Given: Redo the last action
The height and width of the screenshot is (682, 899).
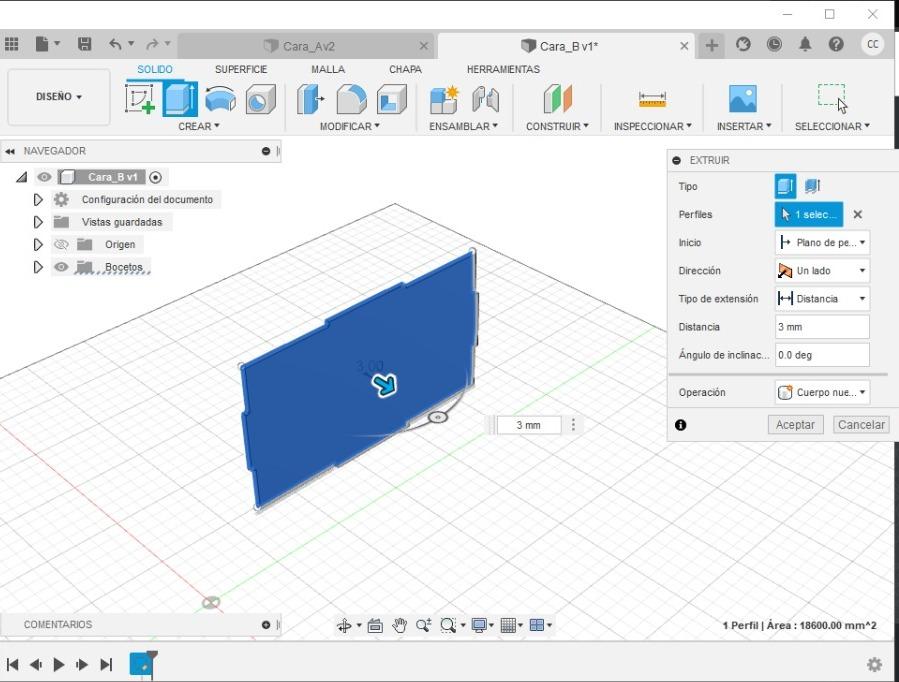Looking at the screenshot, I should [152, 44].
